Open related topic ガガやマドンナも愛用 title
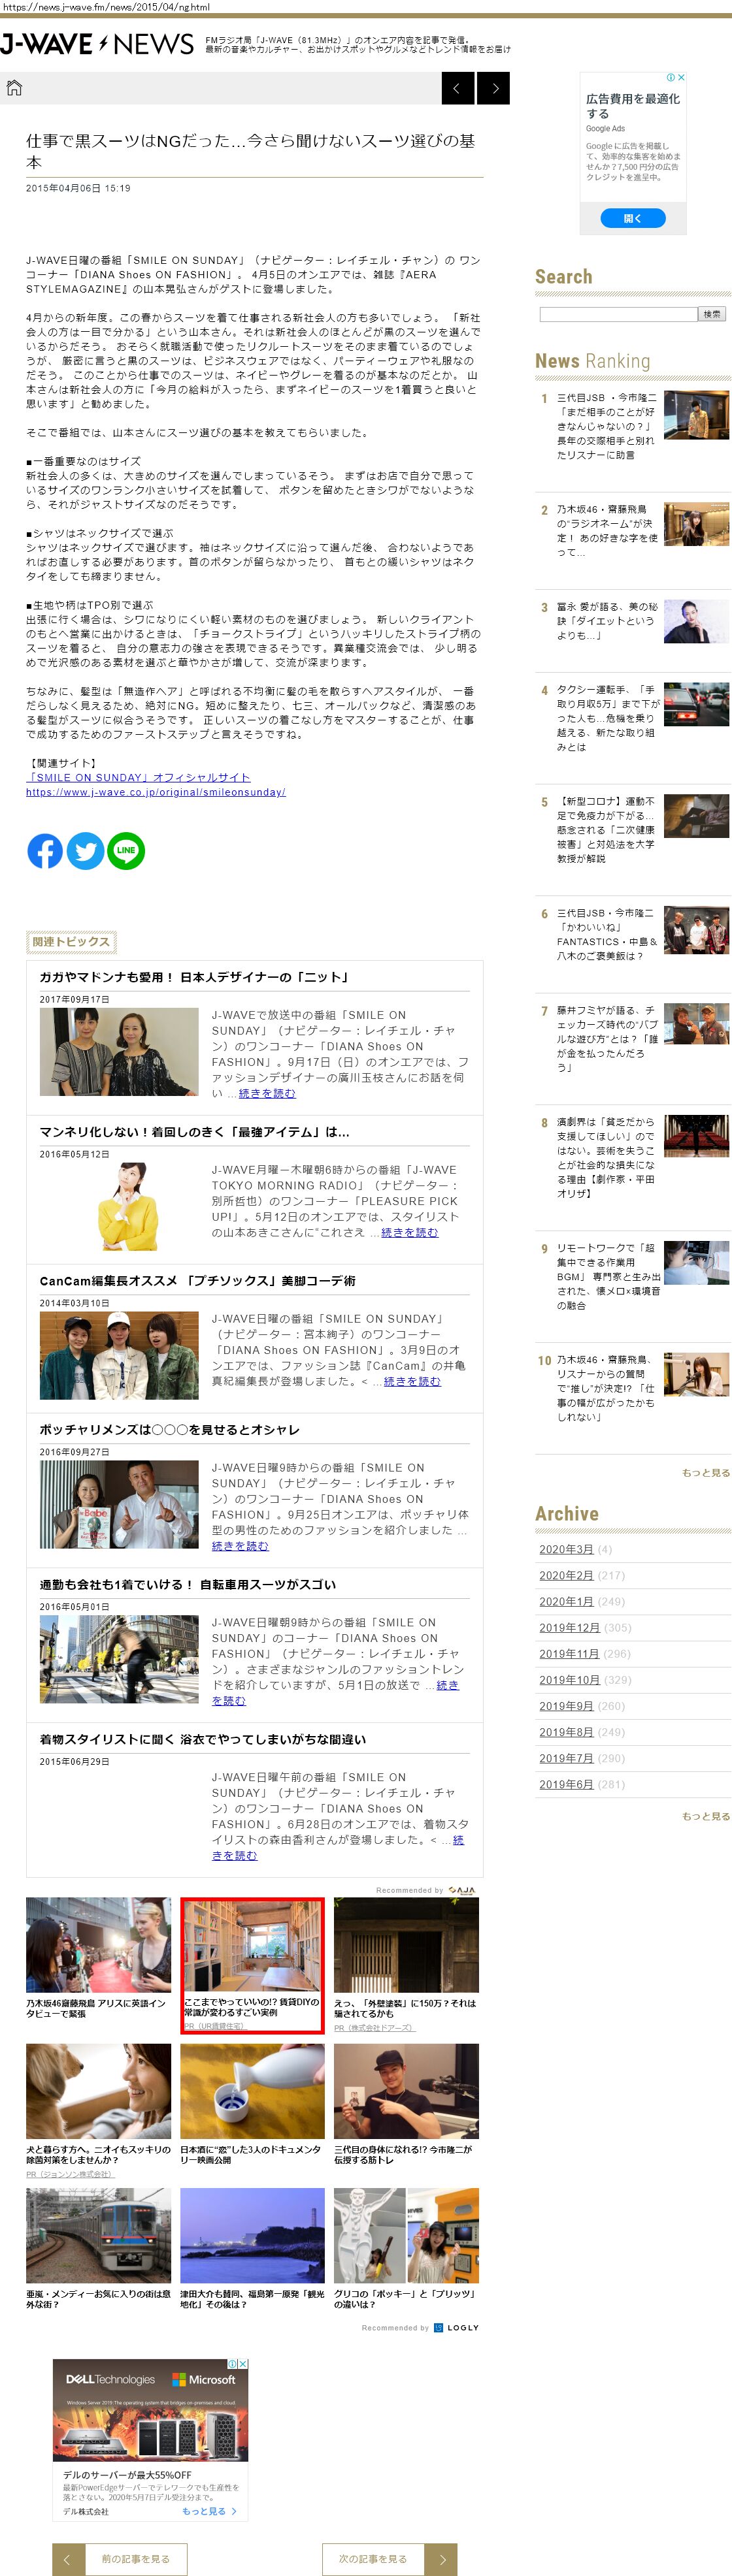The image size is (732, 2576). click(x=194, y=977)
